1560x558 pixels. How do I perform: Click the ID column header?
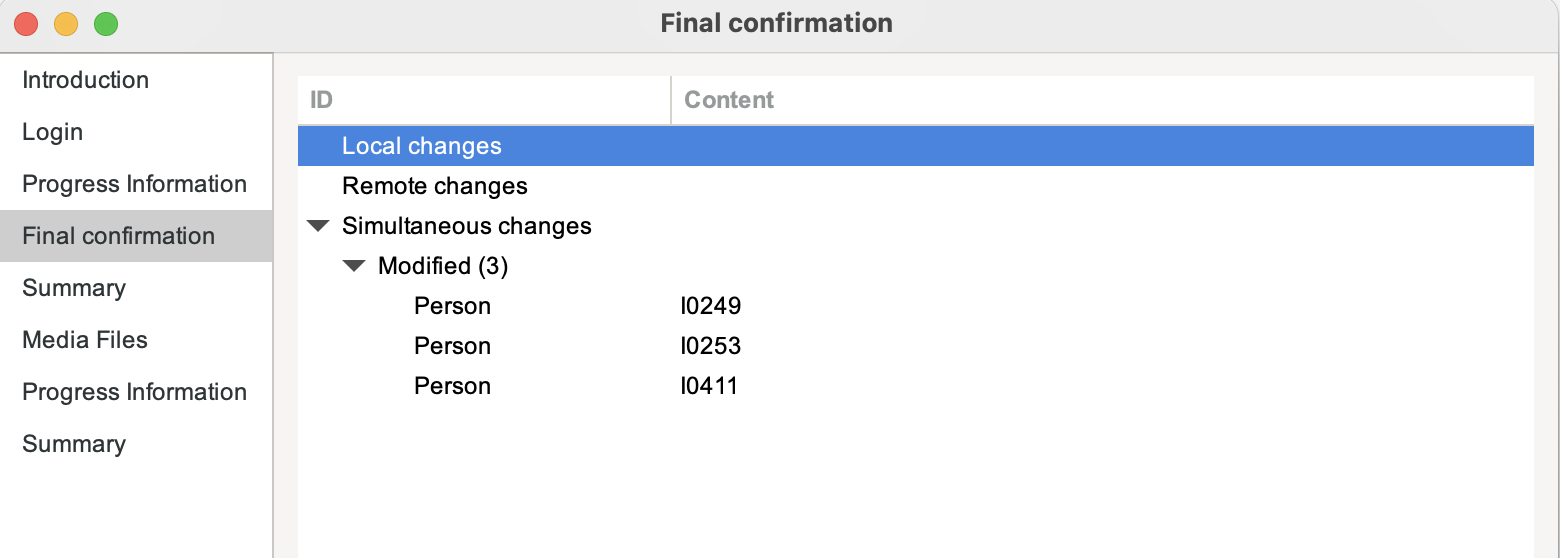click(321, 100)
